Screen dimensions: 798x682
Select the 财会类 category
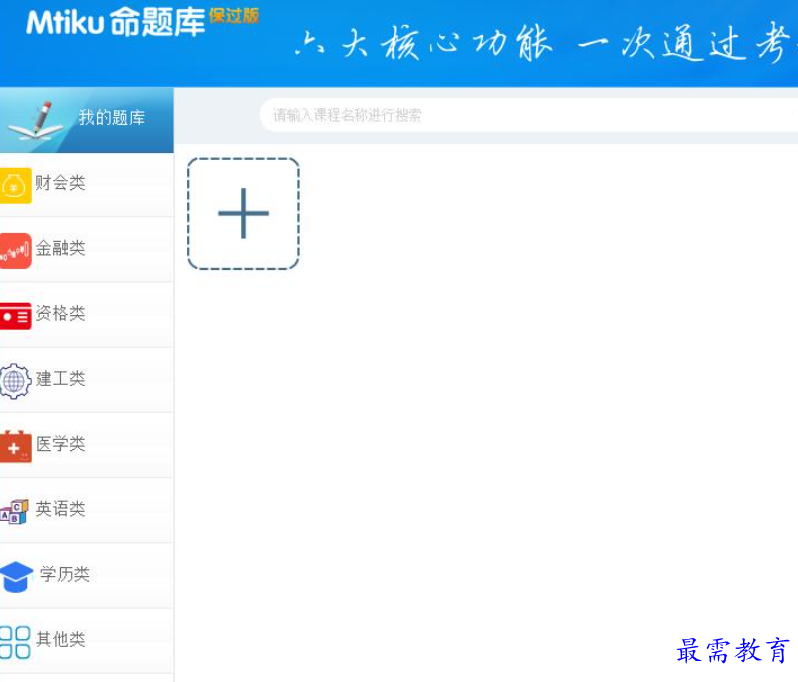(x=87, y=185)
